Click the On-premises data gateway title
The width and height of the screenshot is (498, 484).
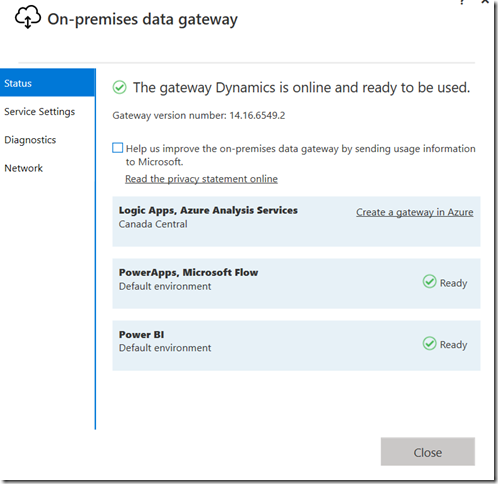pyautogui.click(x=143, y=19)
